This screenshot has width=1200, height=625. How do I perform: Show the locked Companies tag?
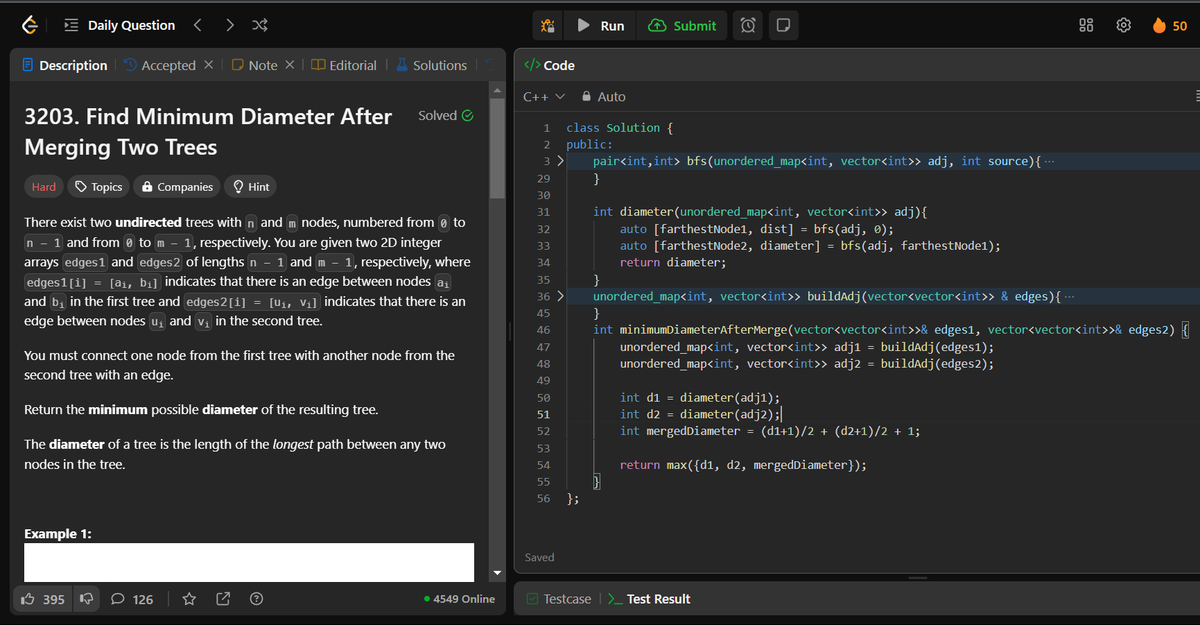pos(177,187)
